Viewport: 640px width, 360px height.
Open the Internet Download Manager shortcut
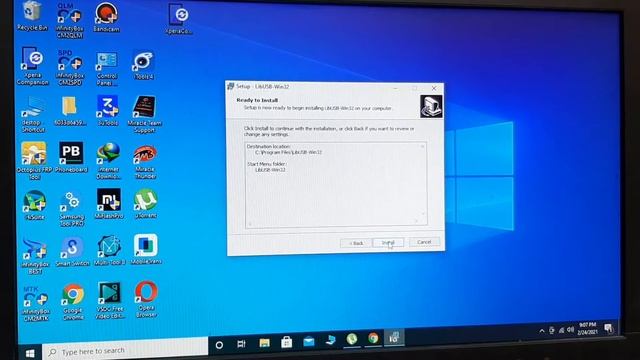(108, 161)
